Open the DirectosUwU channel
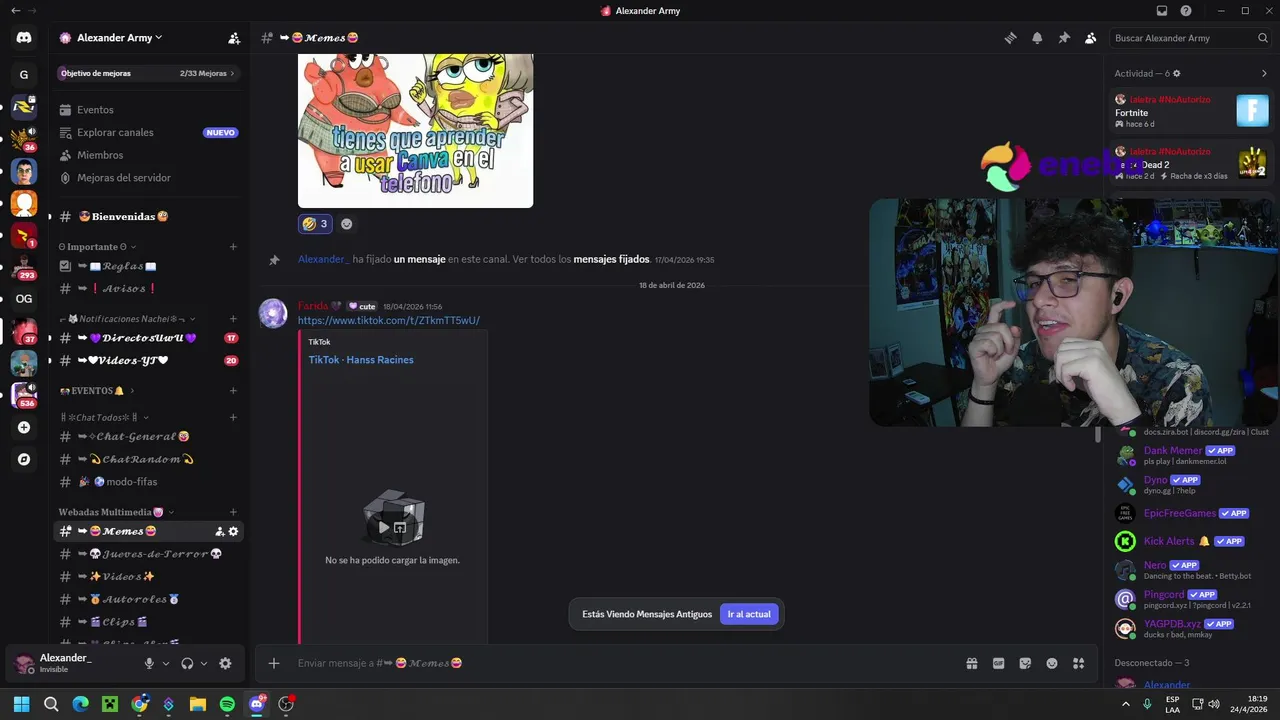 pyautogui.click(x=147, y=338)
